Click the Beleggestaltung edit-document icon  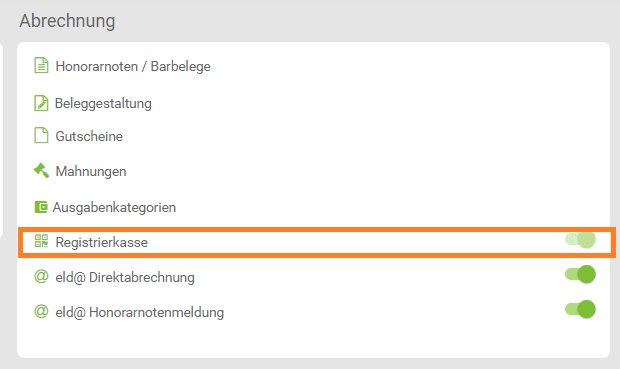click(x=41, y=103)
